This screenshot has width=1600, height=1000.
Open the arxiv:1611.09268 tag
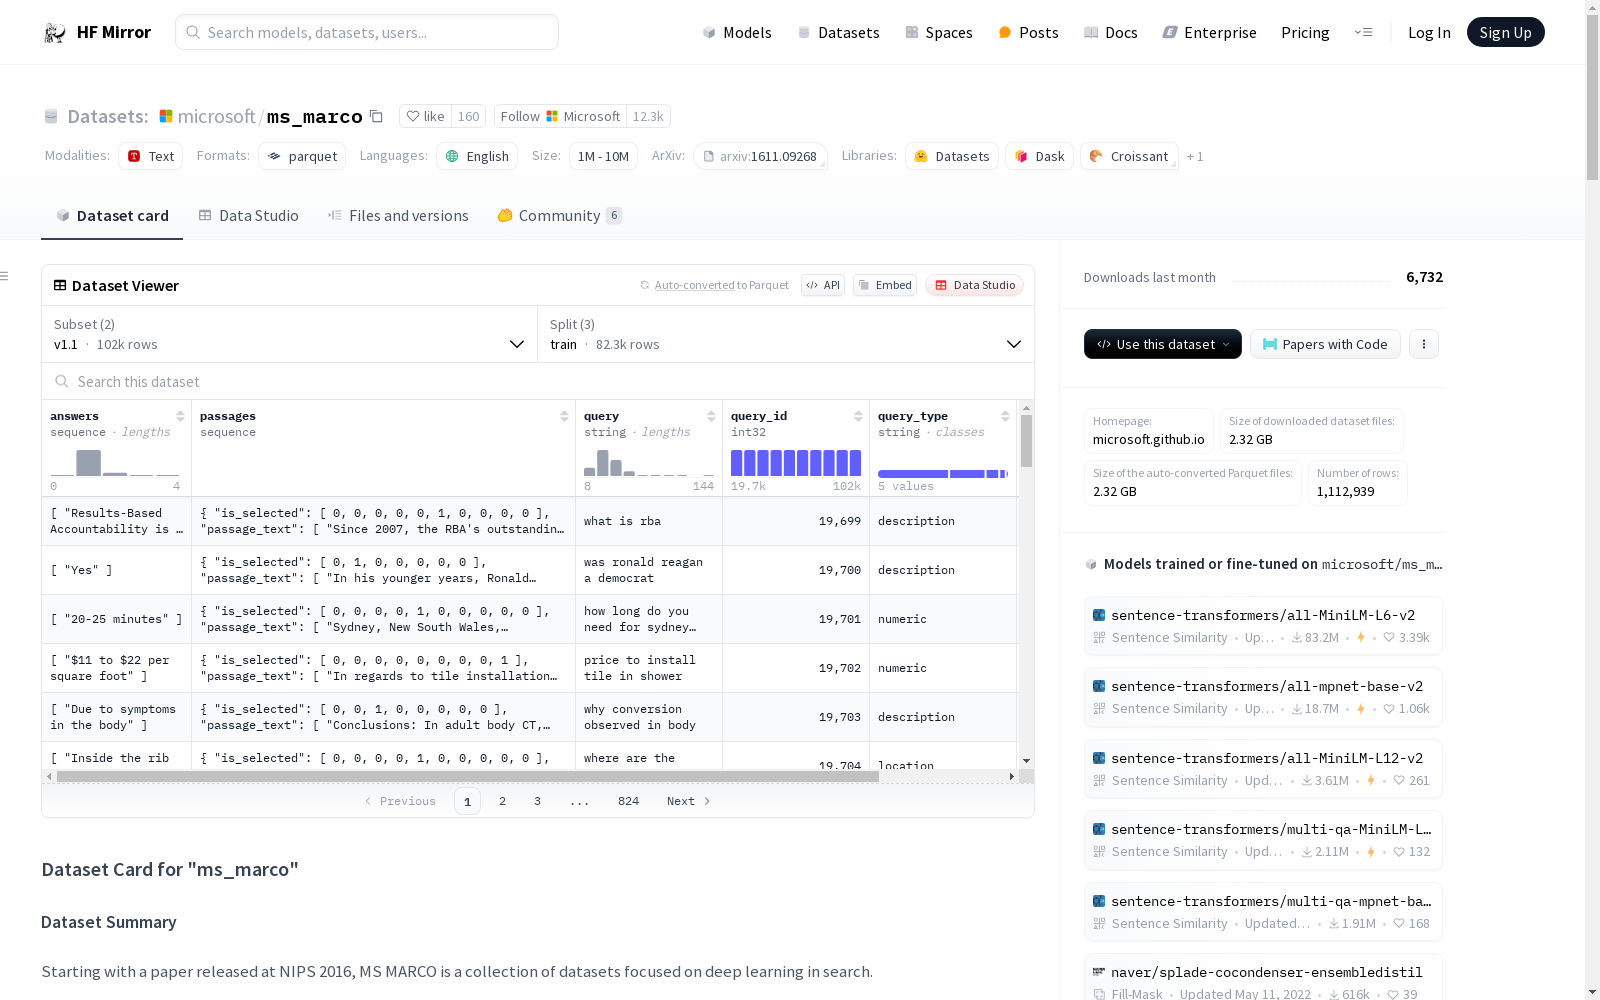(x=760, y=156)
